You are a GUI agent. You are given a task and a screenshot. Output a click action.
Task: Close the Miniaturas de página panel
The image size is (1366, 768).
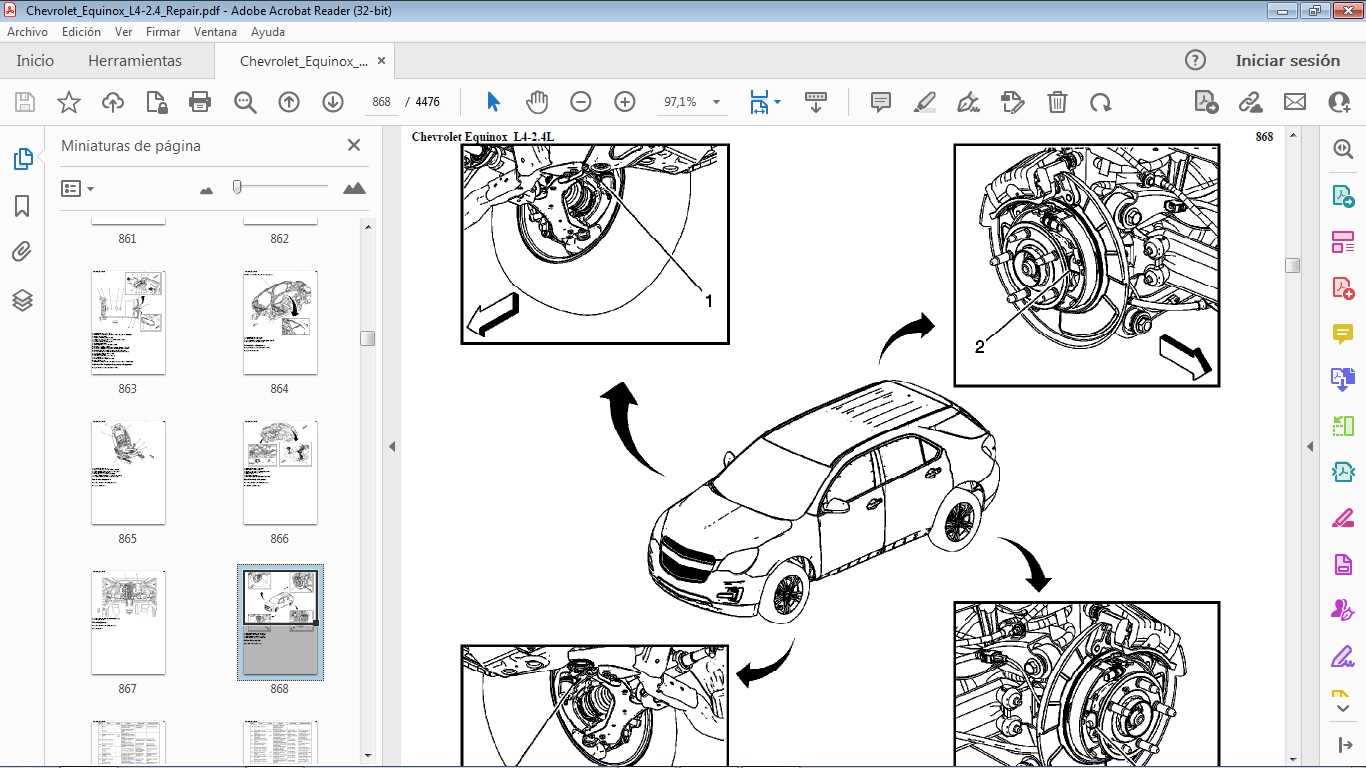tap(354, 145)
